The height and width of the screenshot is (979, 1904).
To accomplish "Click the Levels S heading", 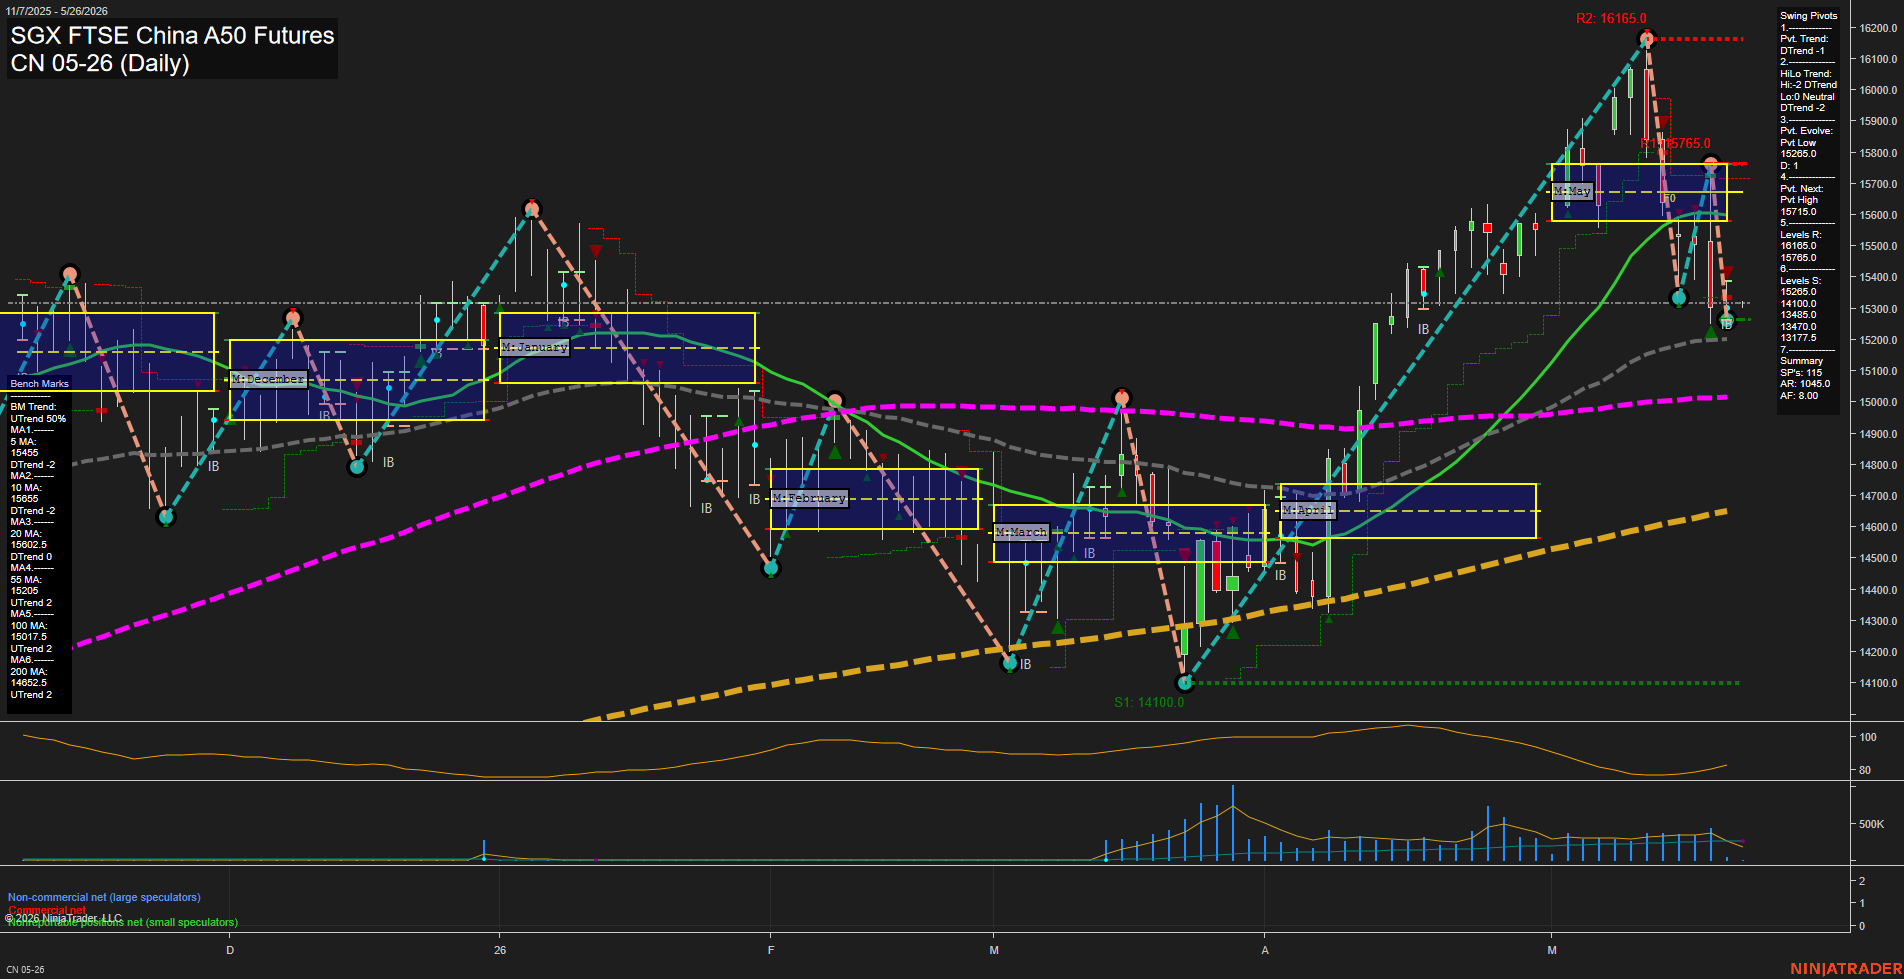I will [x=1800, y=281].
